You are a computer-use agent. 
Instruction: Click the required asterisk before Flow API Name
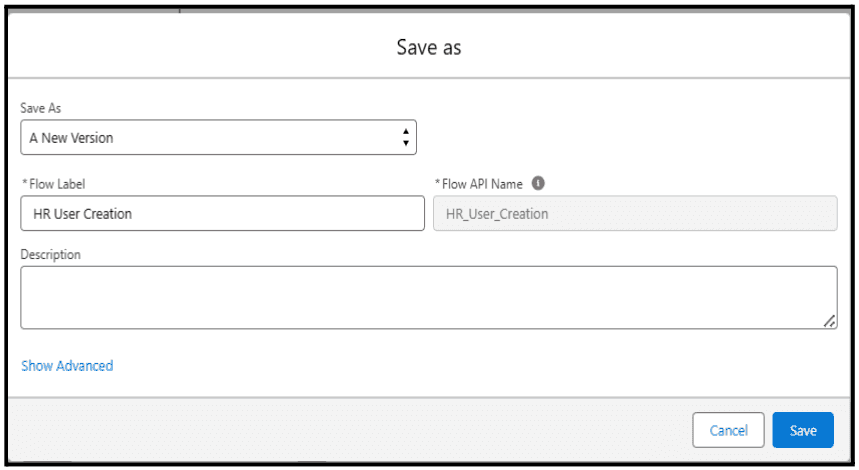(437, 182)
